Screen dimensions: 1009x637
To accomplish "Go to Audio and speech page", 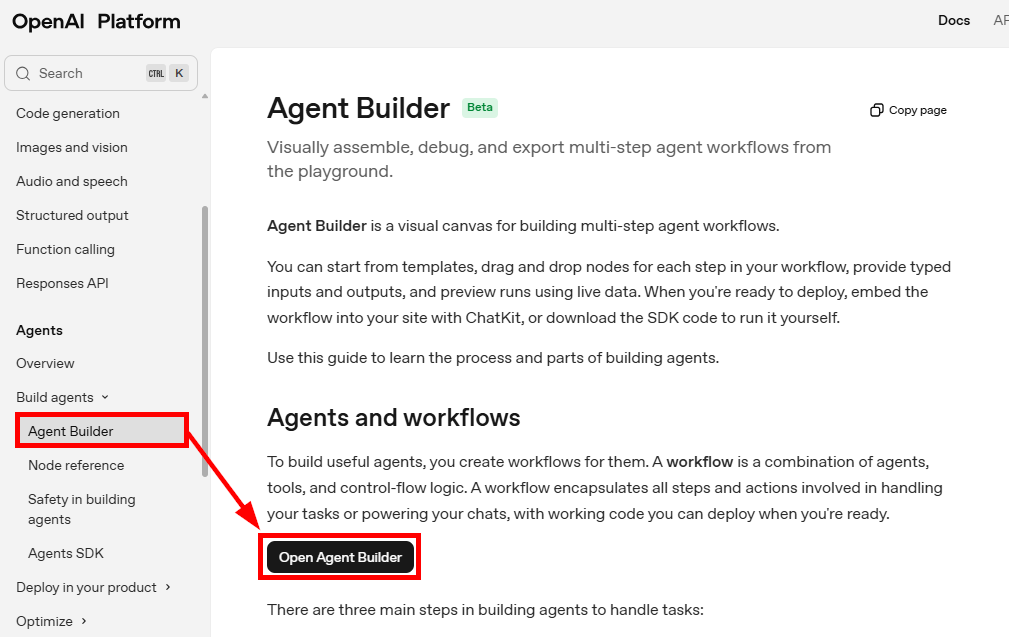I will click(x=71, y=181).
